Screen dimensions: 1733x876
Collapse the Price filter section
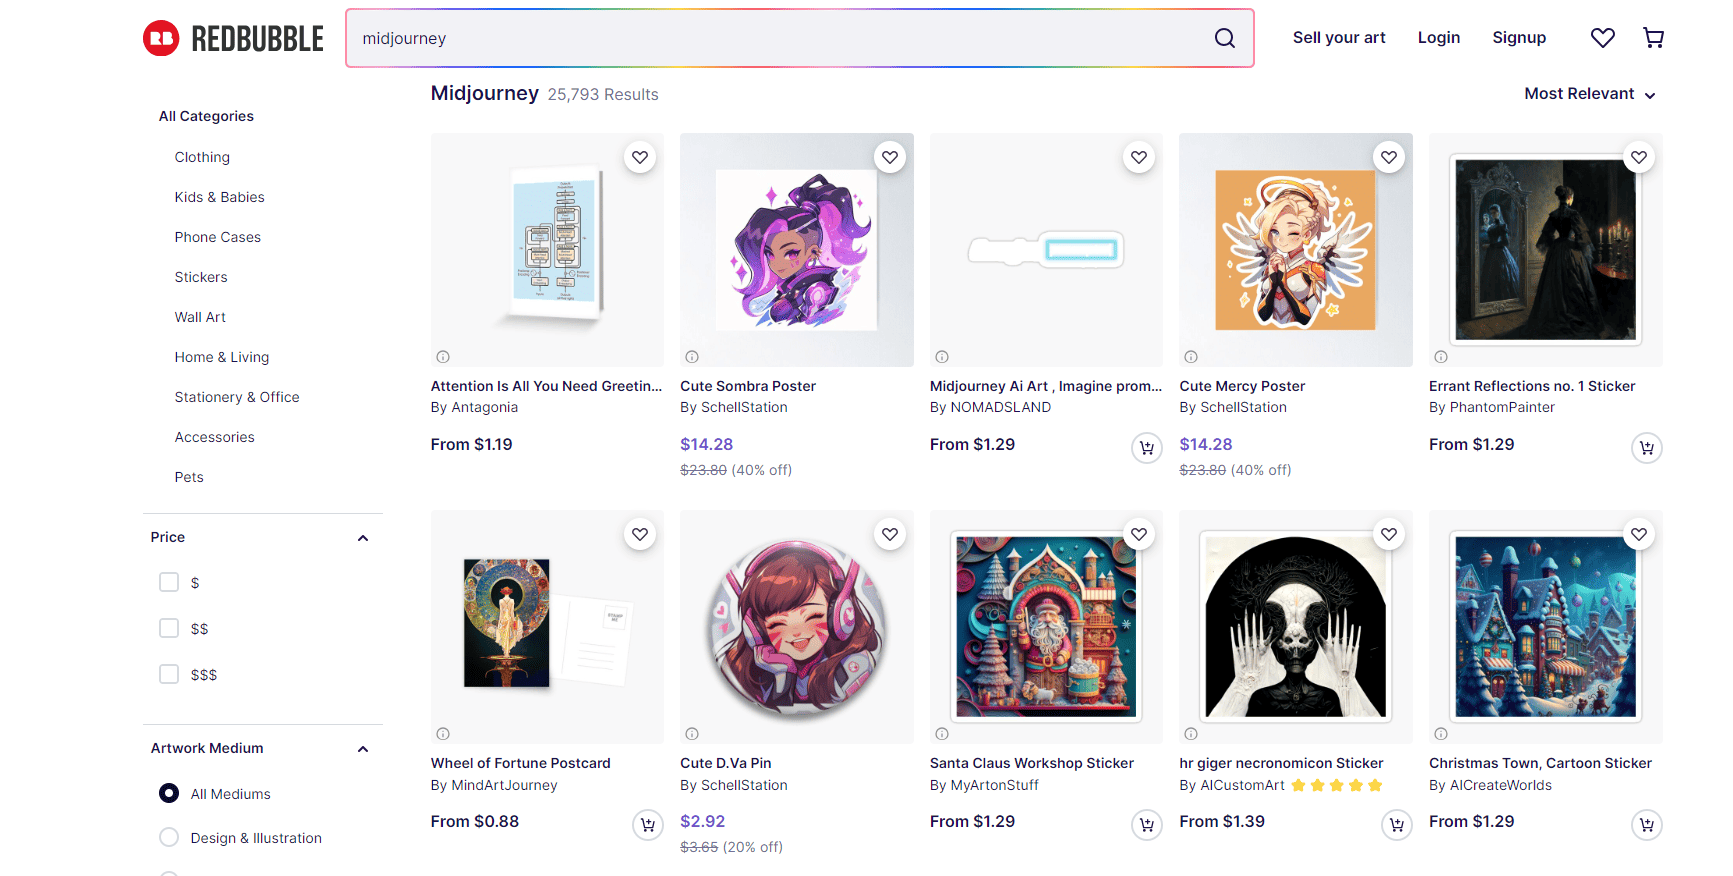363,538
